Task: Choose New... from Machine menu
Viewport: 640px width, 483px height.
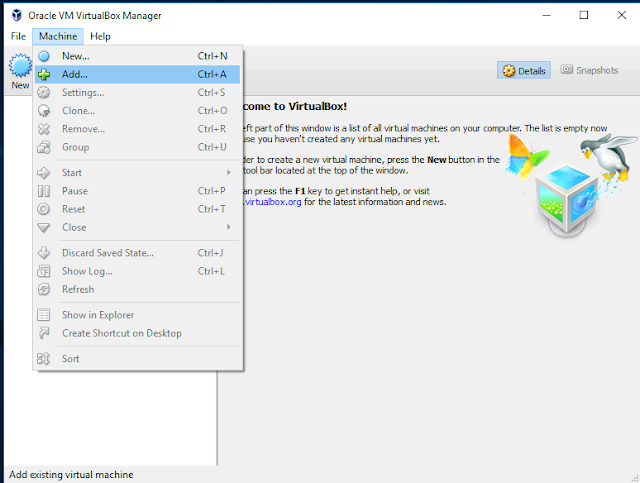Action: (137, 56)
